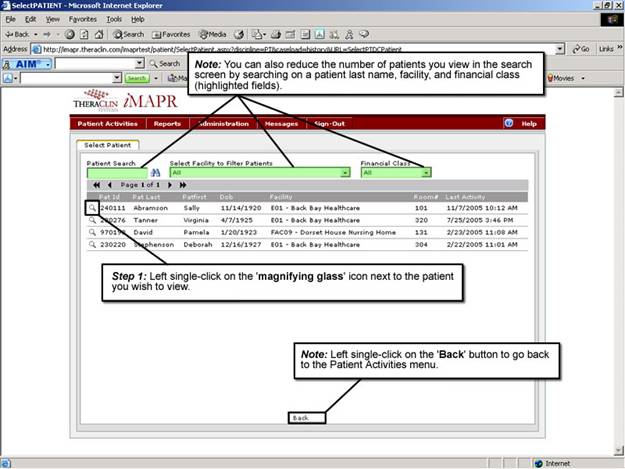Click magnifying glass for patient Stephenson
625x469 pixels.
(x=91, y=244)
